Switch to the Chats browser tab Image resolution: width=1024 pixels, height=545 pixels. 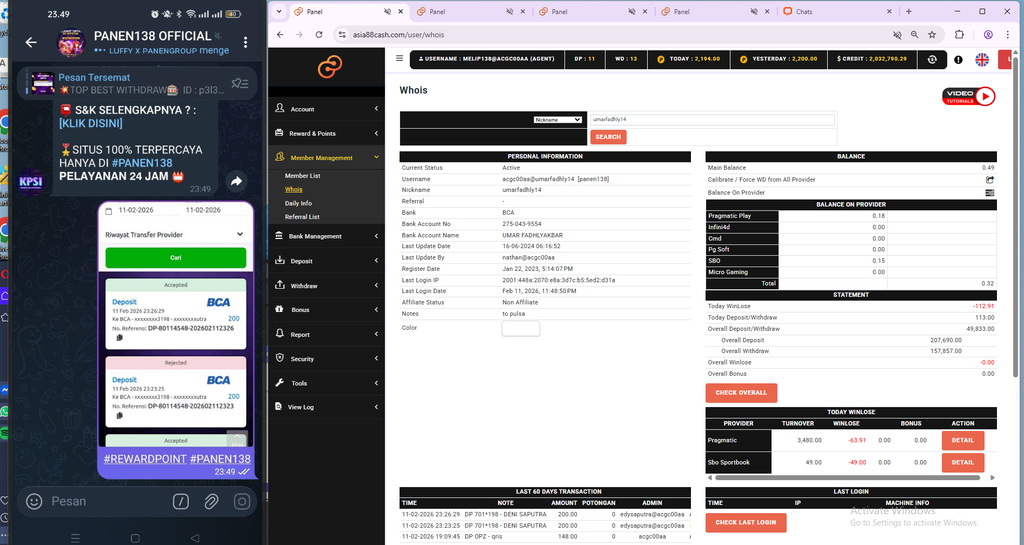click(838, 11)
